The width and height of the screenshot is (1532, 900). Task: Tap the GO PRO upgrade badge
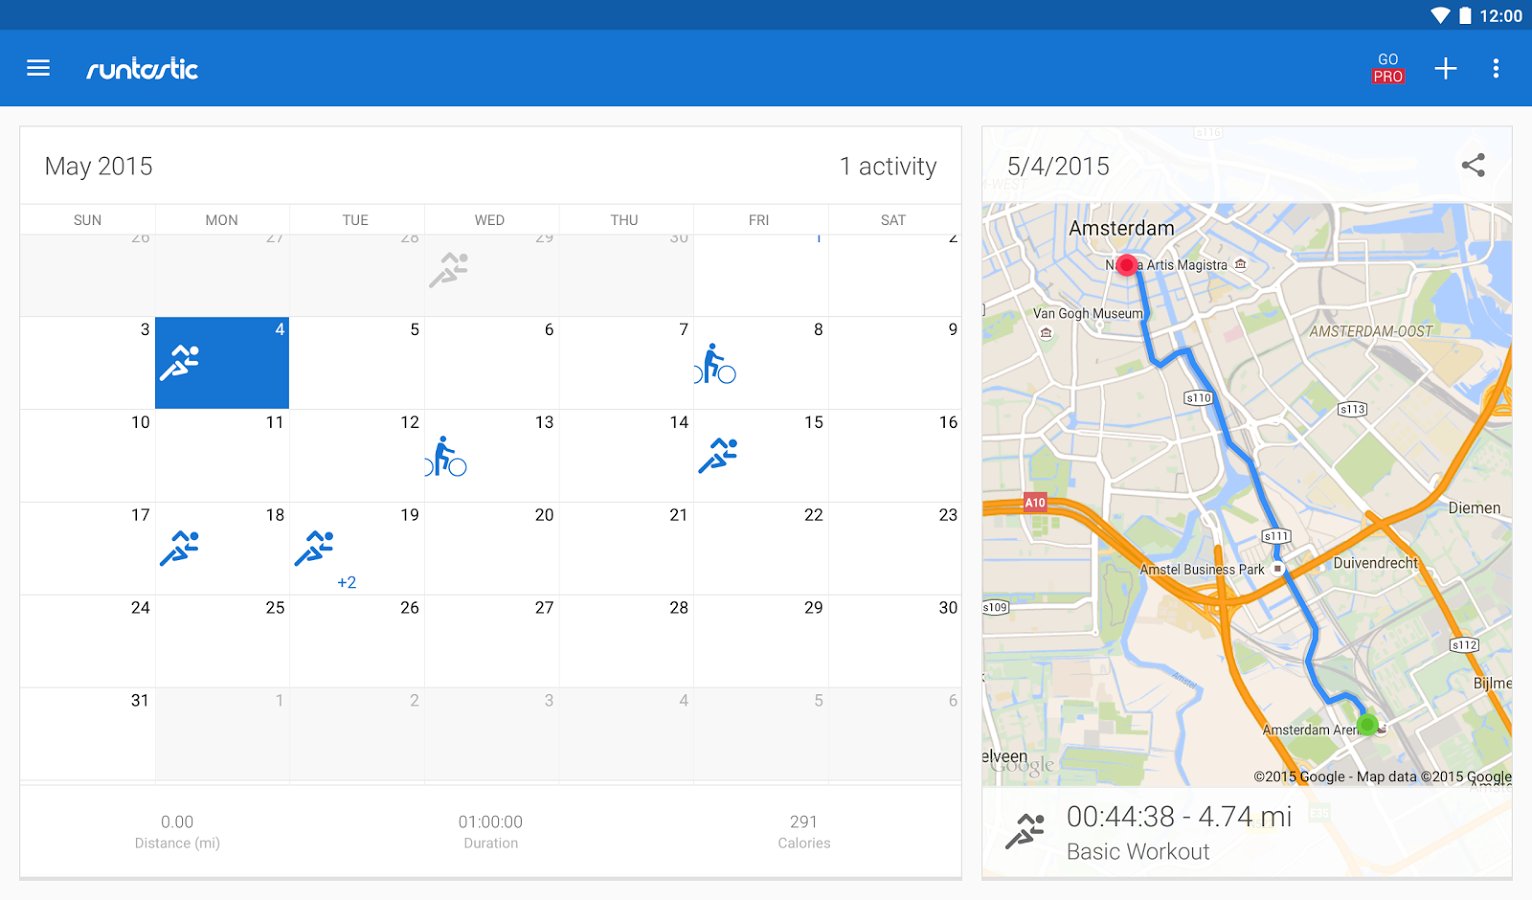1388,68
